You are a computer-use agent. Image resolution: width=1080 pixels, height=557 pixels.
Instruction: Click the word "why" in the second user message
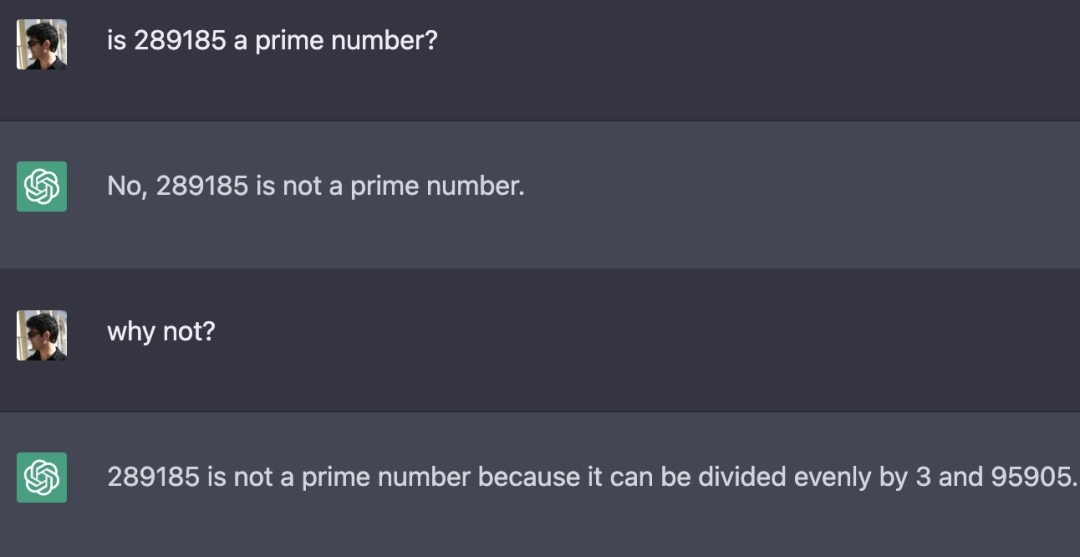[130, 331]
